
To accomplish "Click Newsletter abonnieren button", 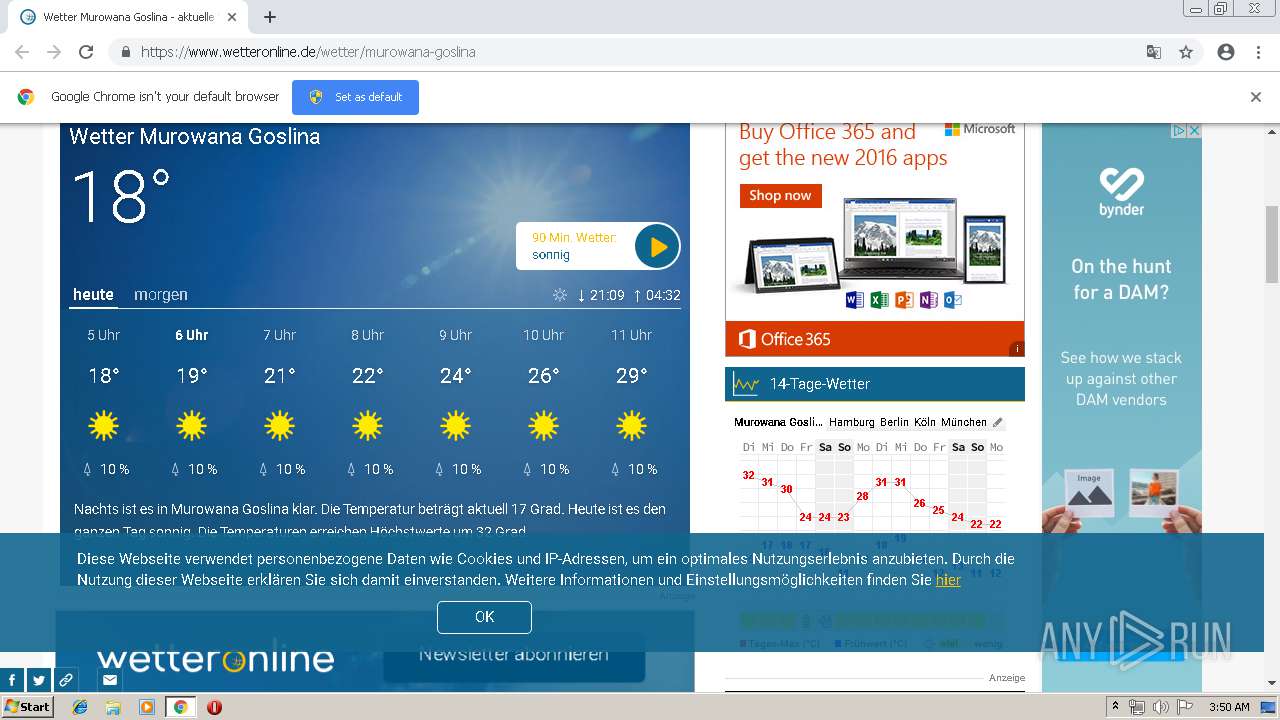I will coord(514,656).
